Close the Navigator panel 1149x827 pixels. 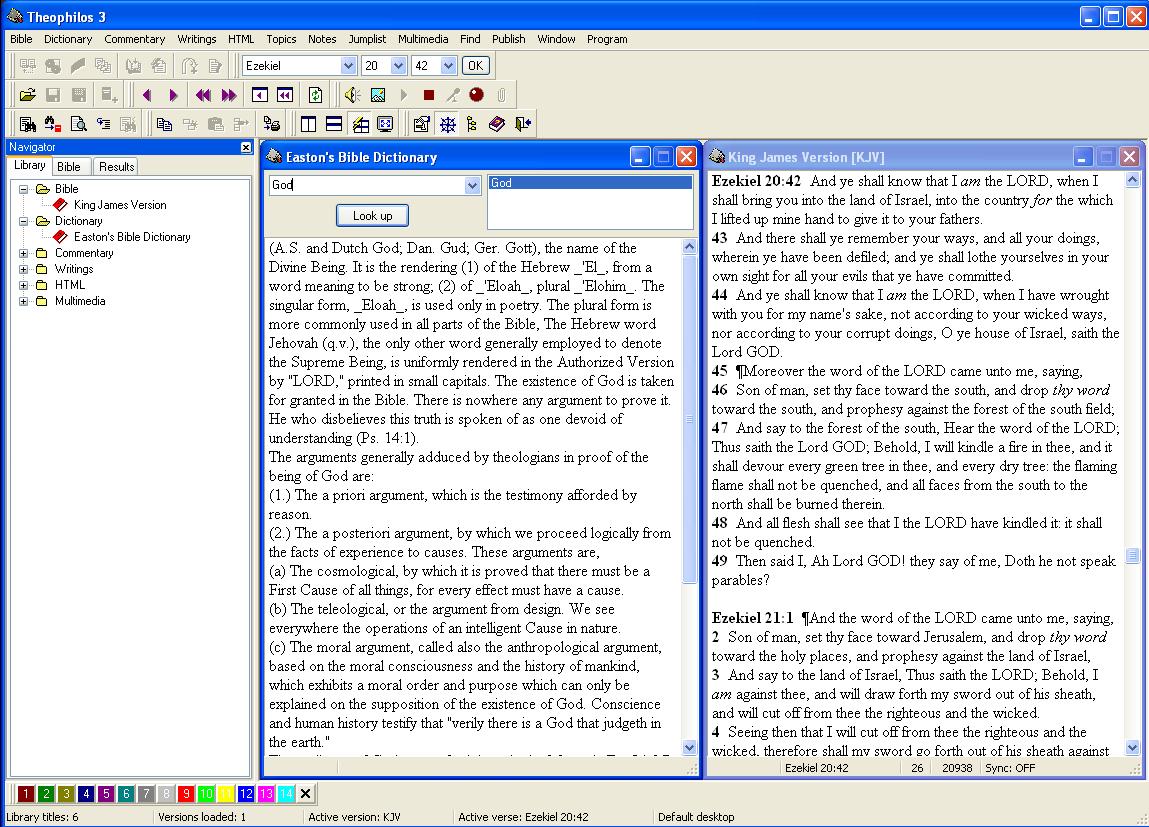[246, 147]
